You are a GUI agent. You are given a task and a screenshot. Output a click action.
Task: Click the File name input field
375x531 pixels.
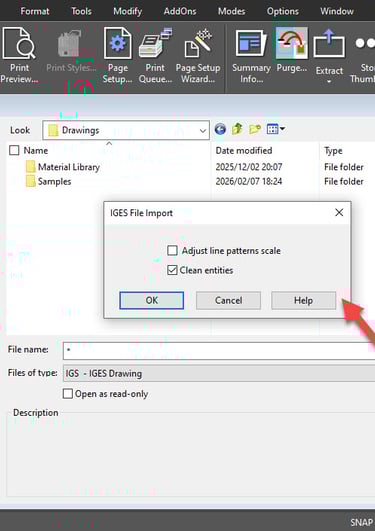pos(219,351)
